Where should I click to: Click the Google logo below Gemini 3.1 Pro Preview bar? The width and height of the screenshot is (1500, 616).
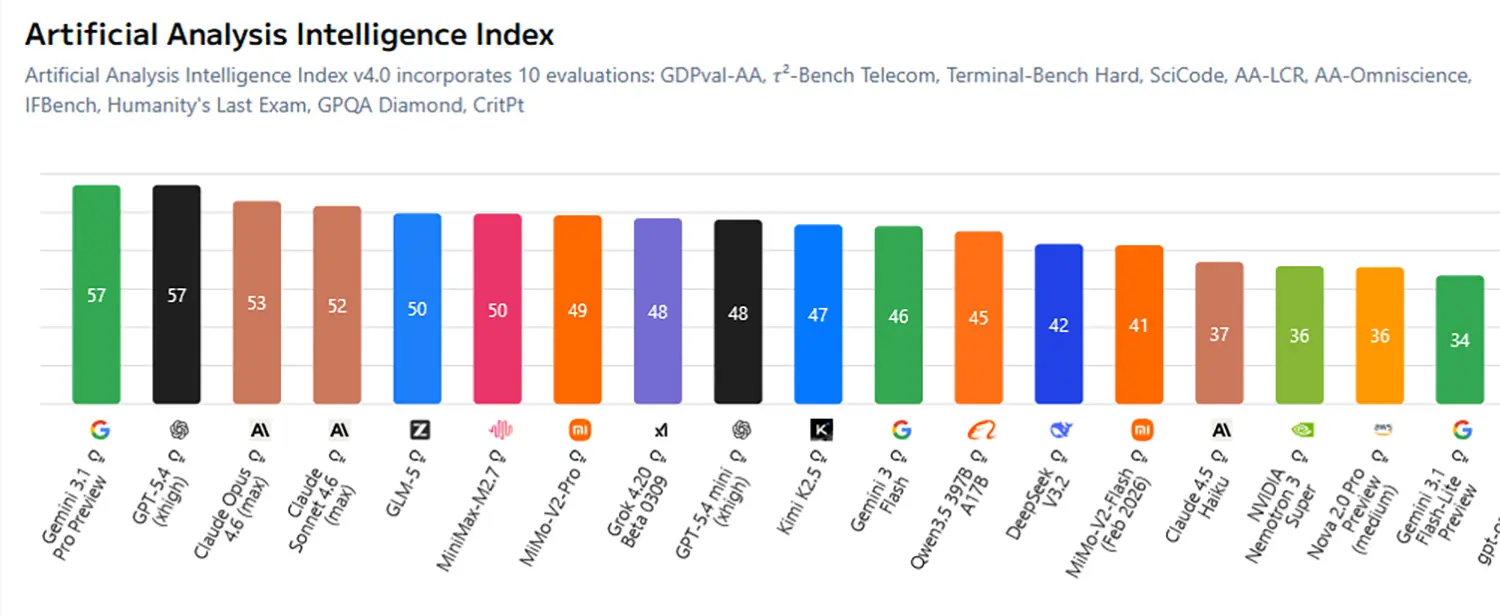[x=99, y=430]
